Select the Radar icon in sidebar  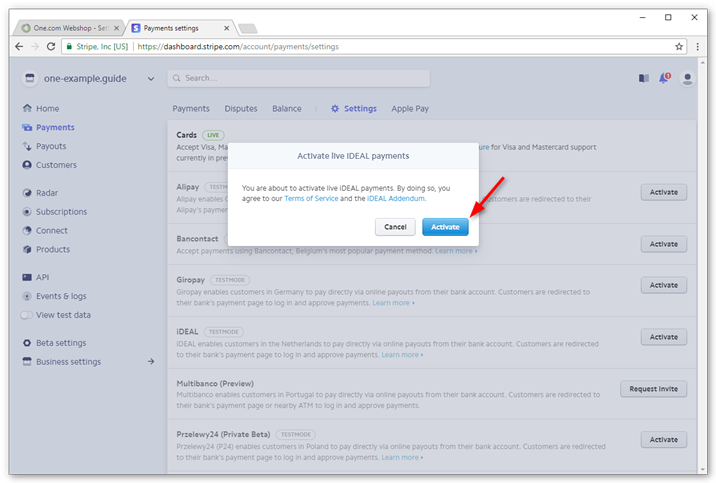coord(27,193)
